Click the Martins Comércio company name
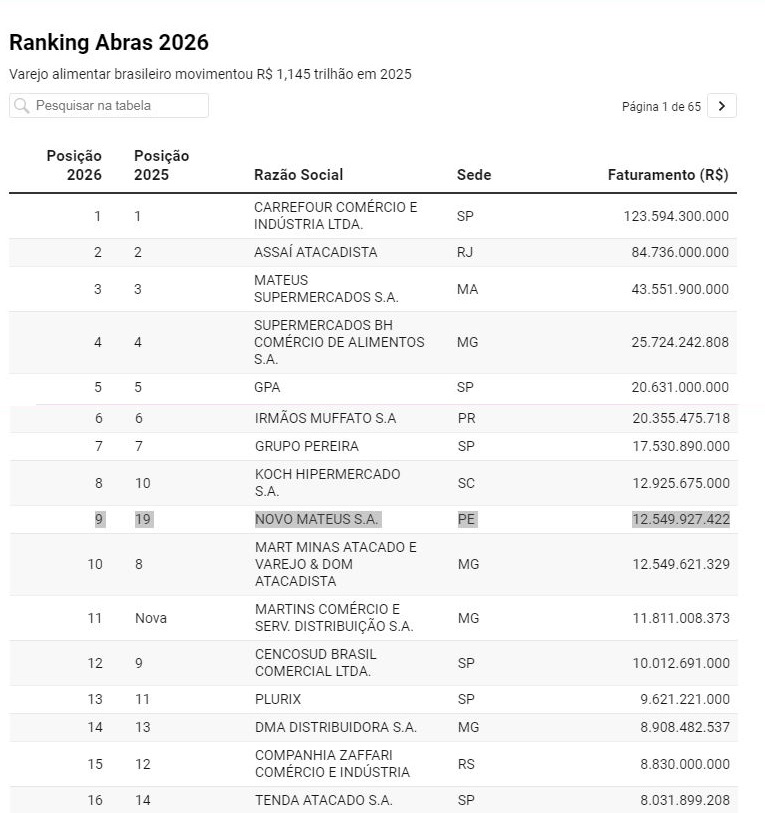765x813 pixels. [x=333, y=618]
